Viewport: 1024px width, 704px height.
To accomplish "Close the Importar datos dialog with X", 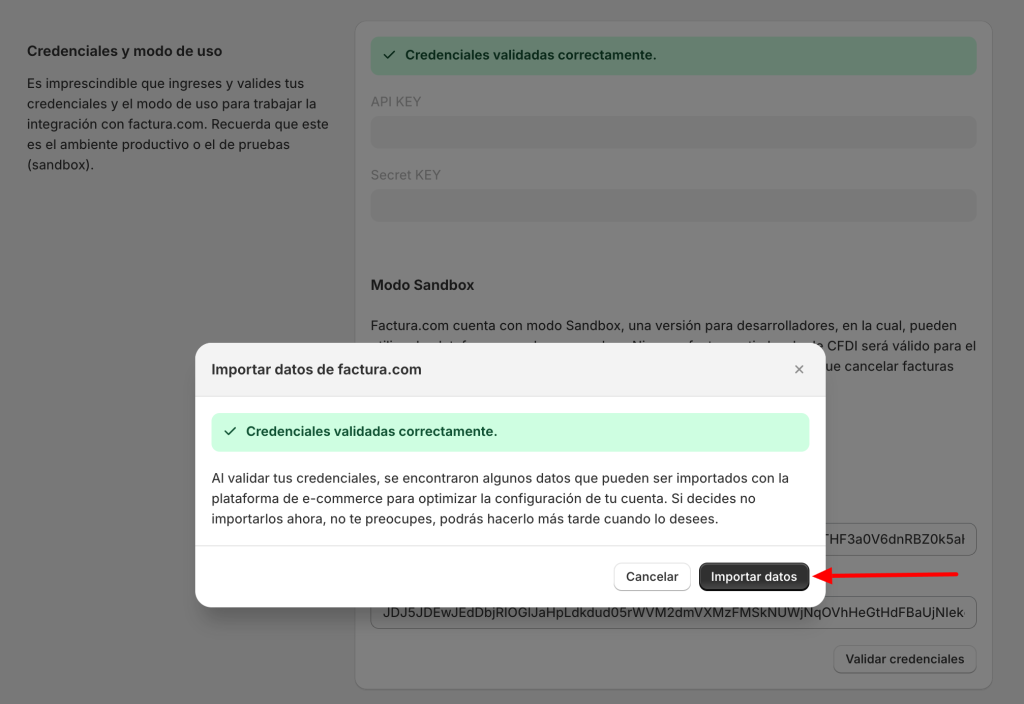I will click(799, 370).
